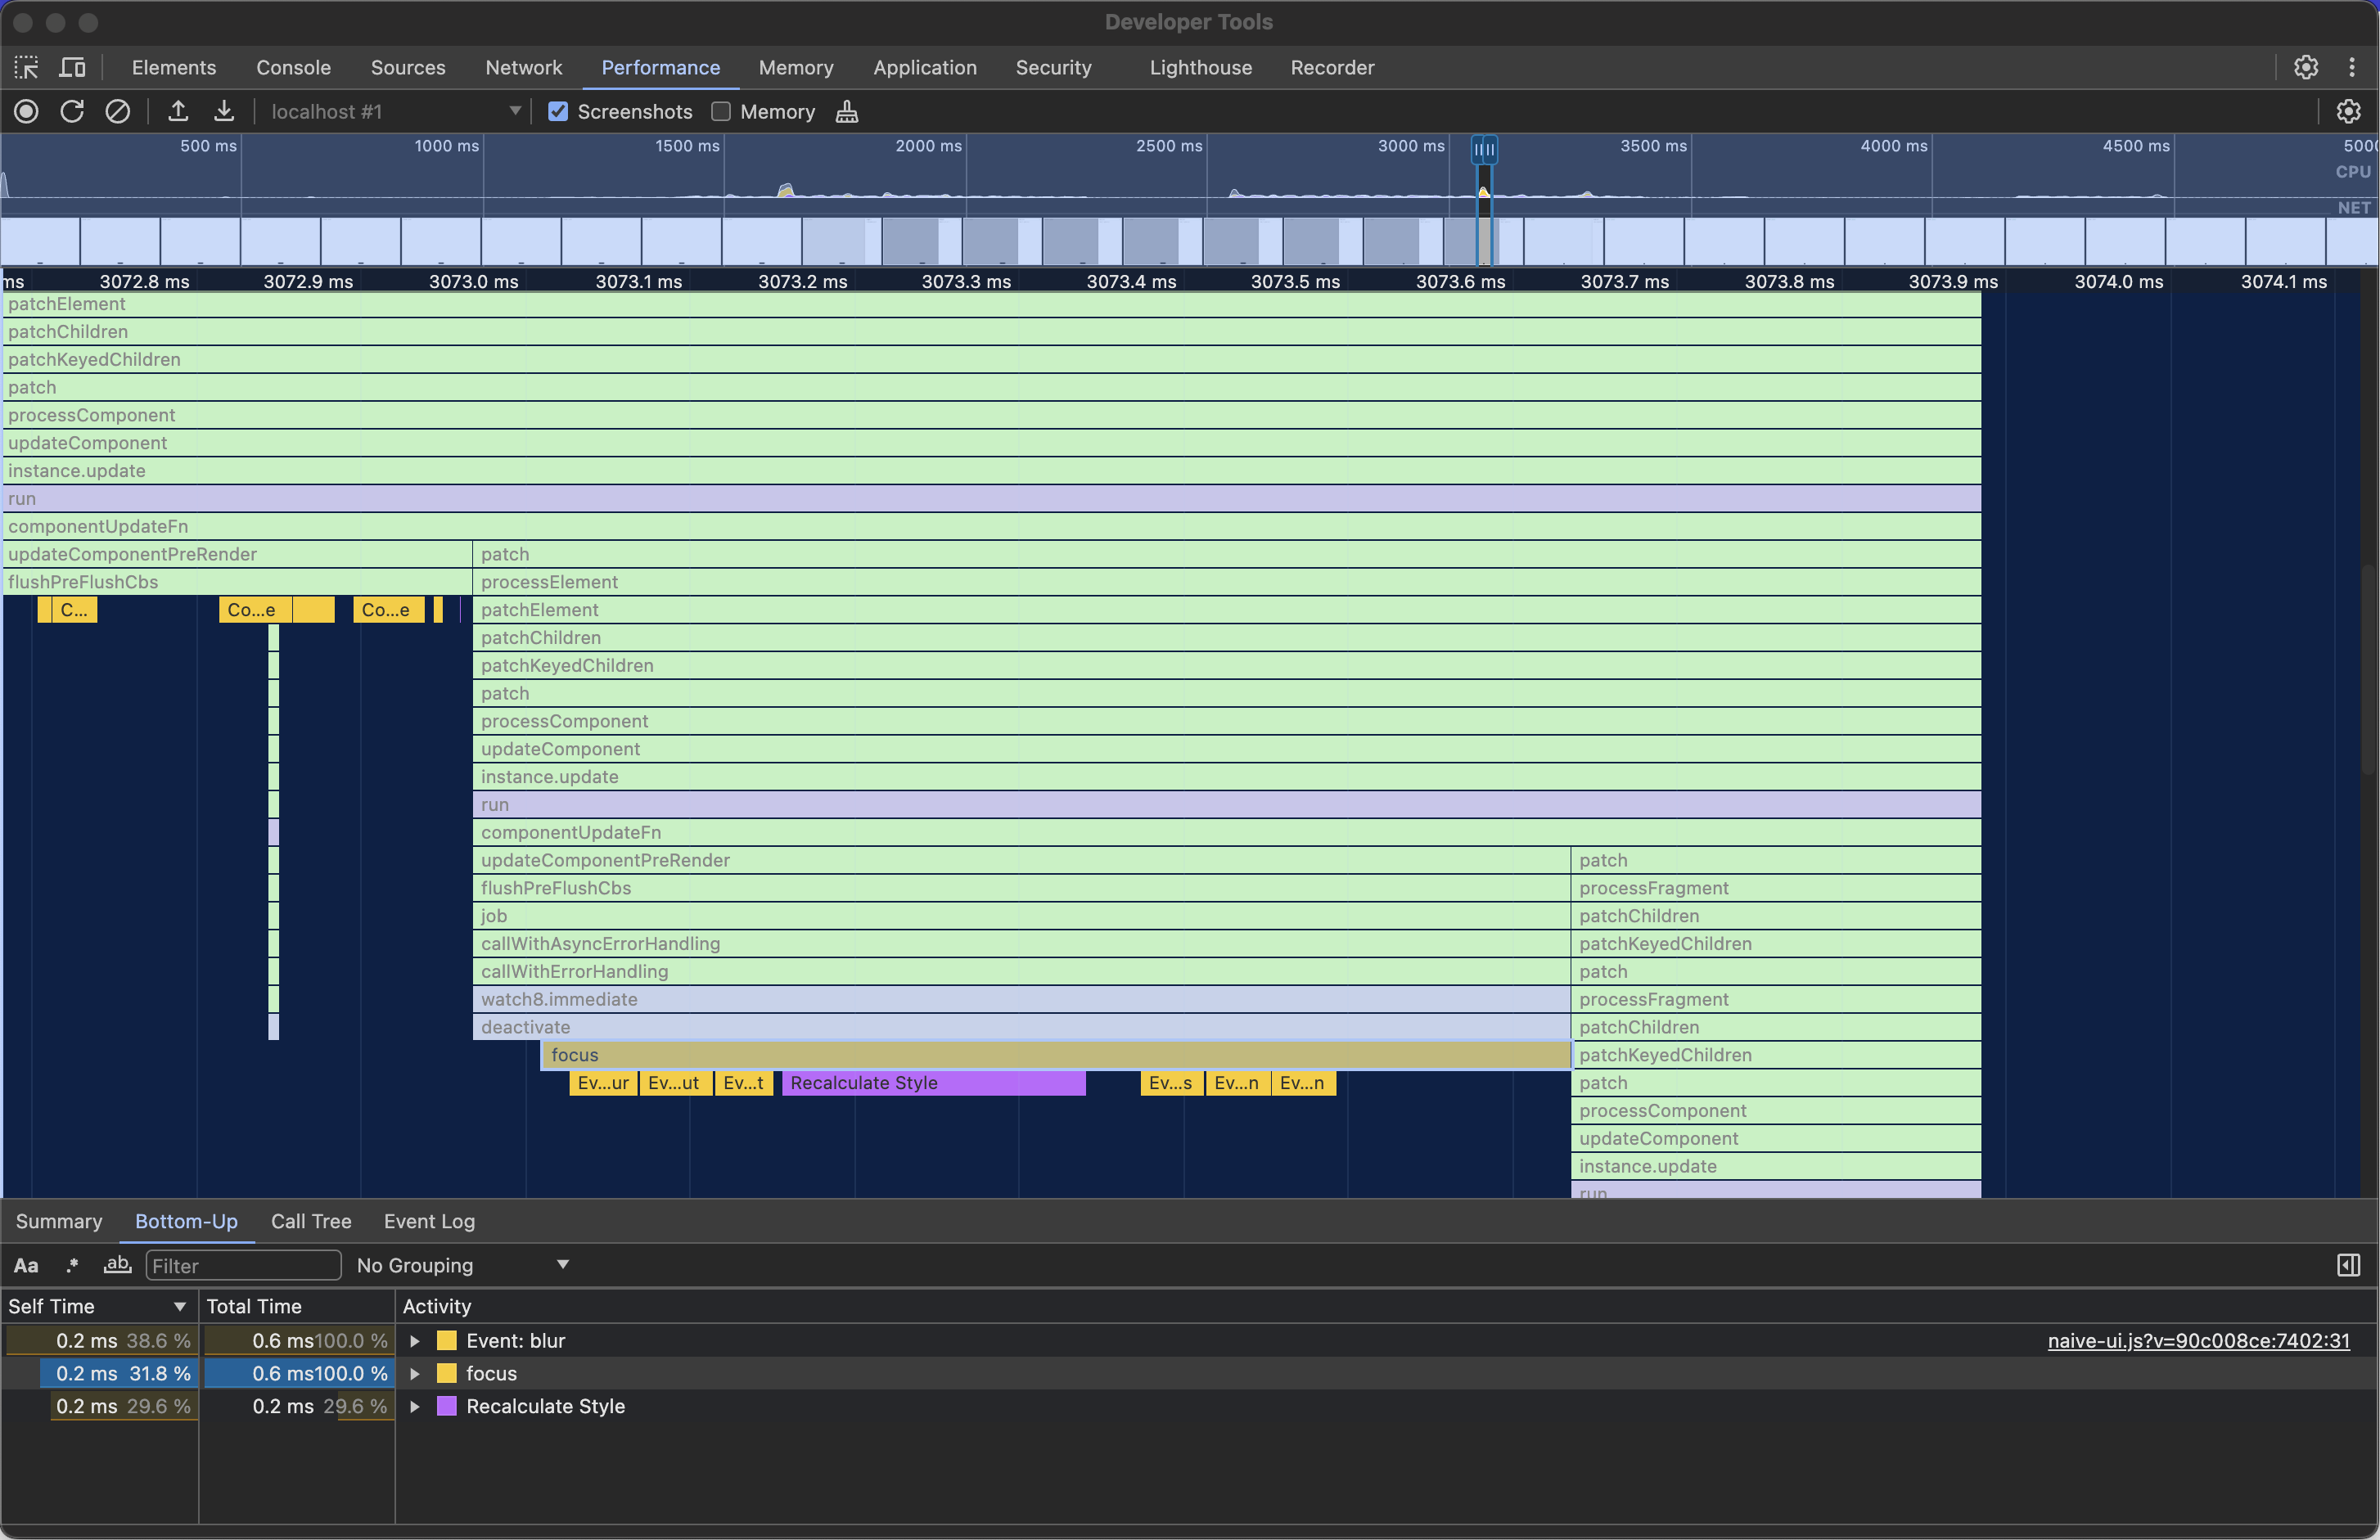Open capture settings gear in Performance toolbar
2380x1540 pixels.
pyautogui.click(x=2349, y=112)
